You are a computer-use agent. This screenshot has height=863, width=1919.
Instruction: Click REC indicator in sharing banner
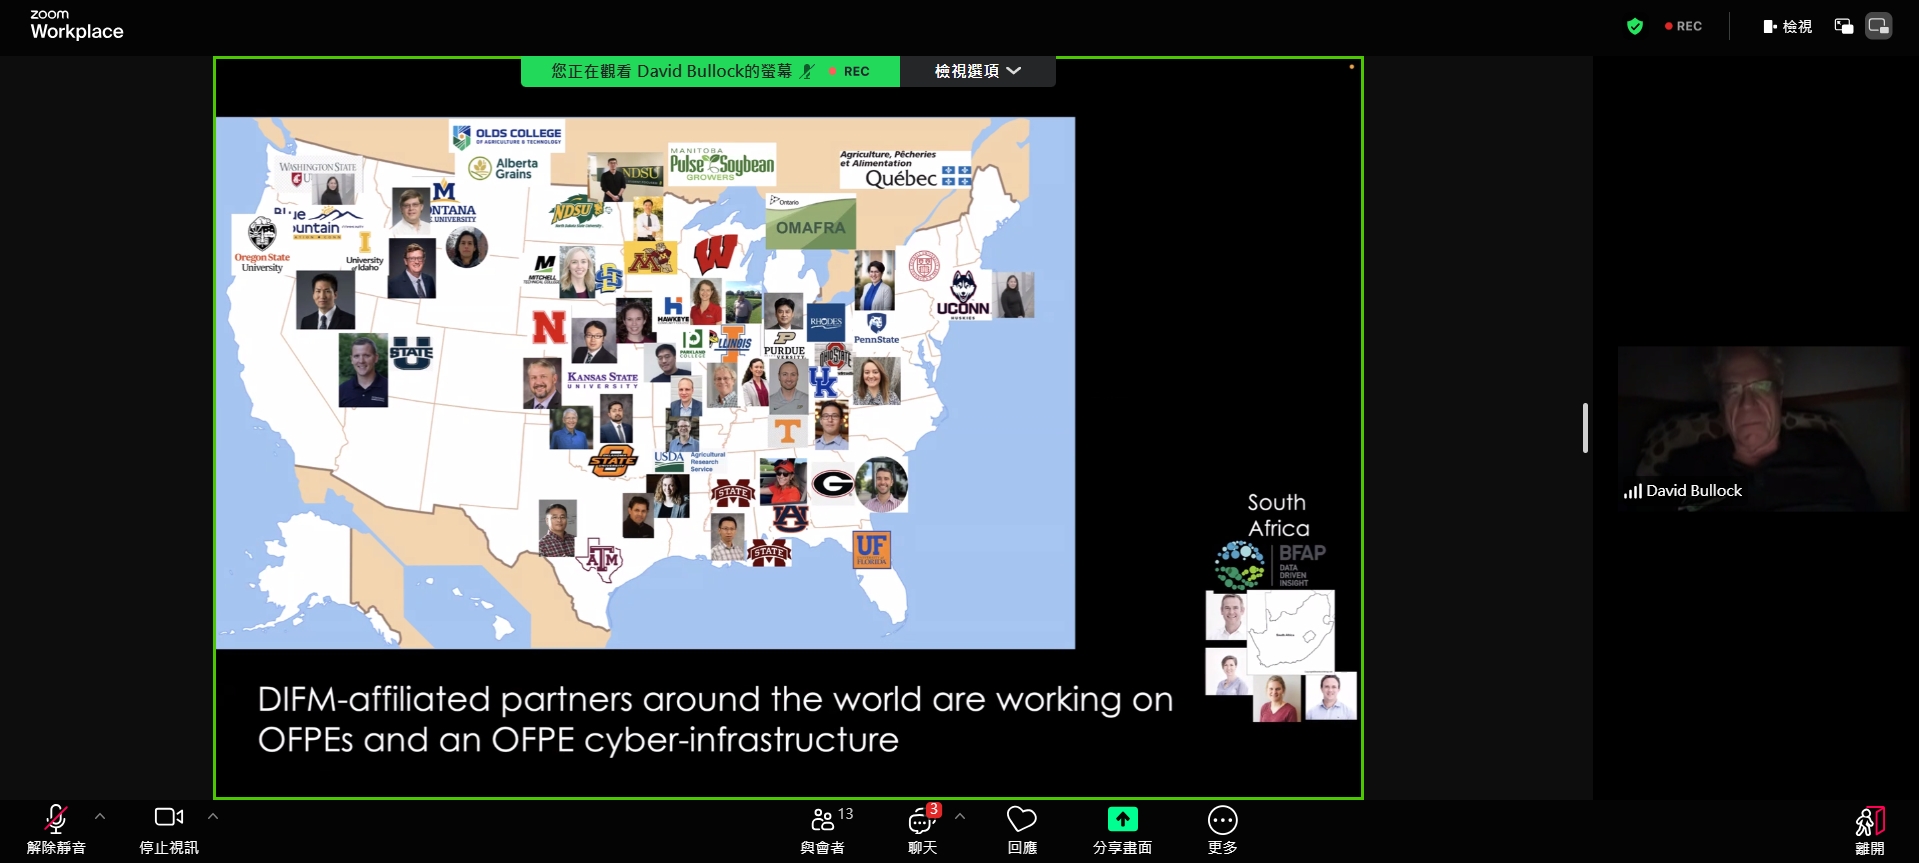[849, 71]
